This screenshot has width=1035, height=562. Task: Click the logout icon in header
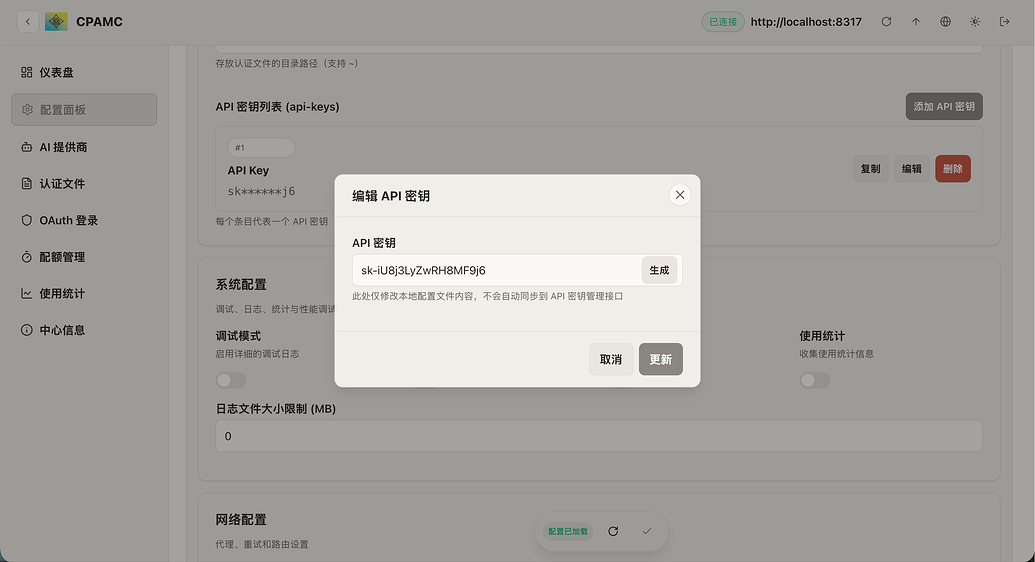pos(1005,22)
